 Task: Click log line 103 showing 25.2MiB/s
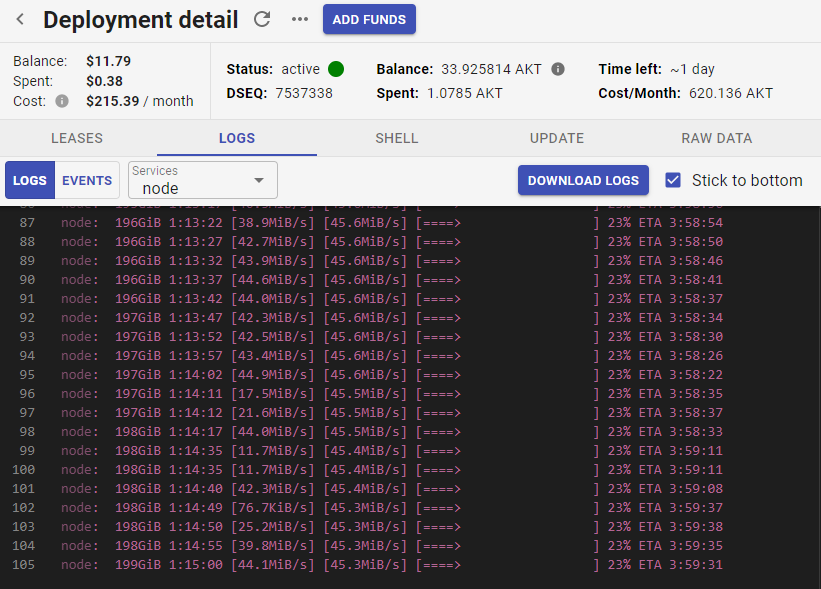click(x=410, y=527)
